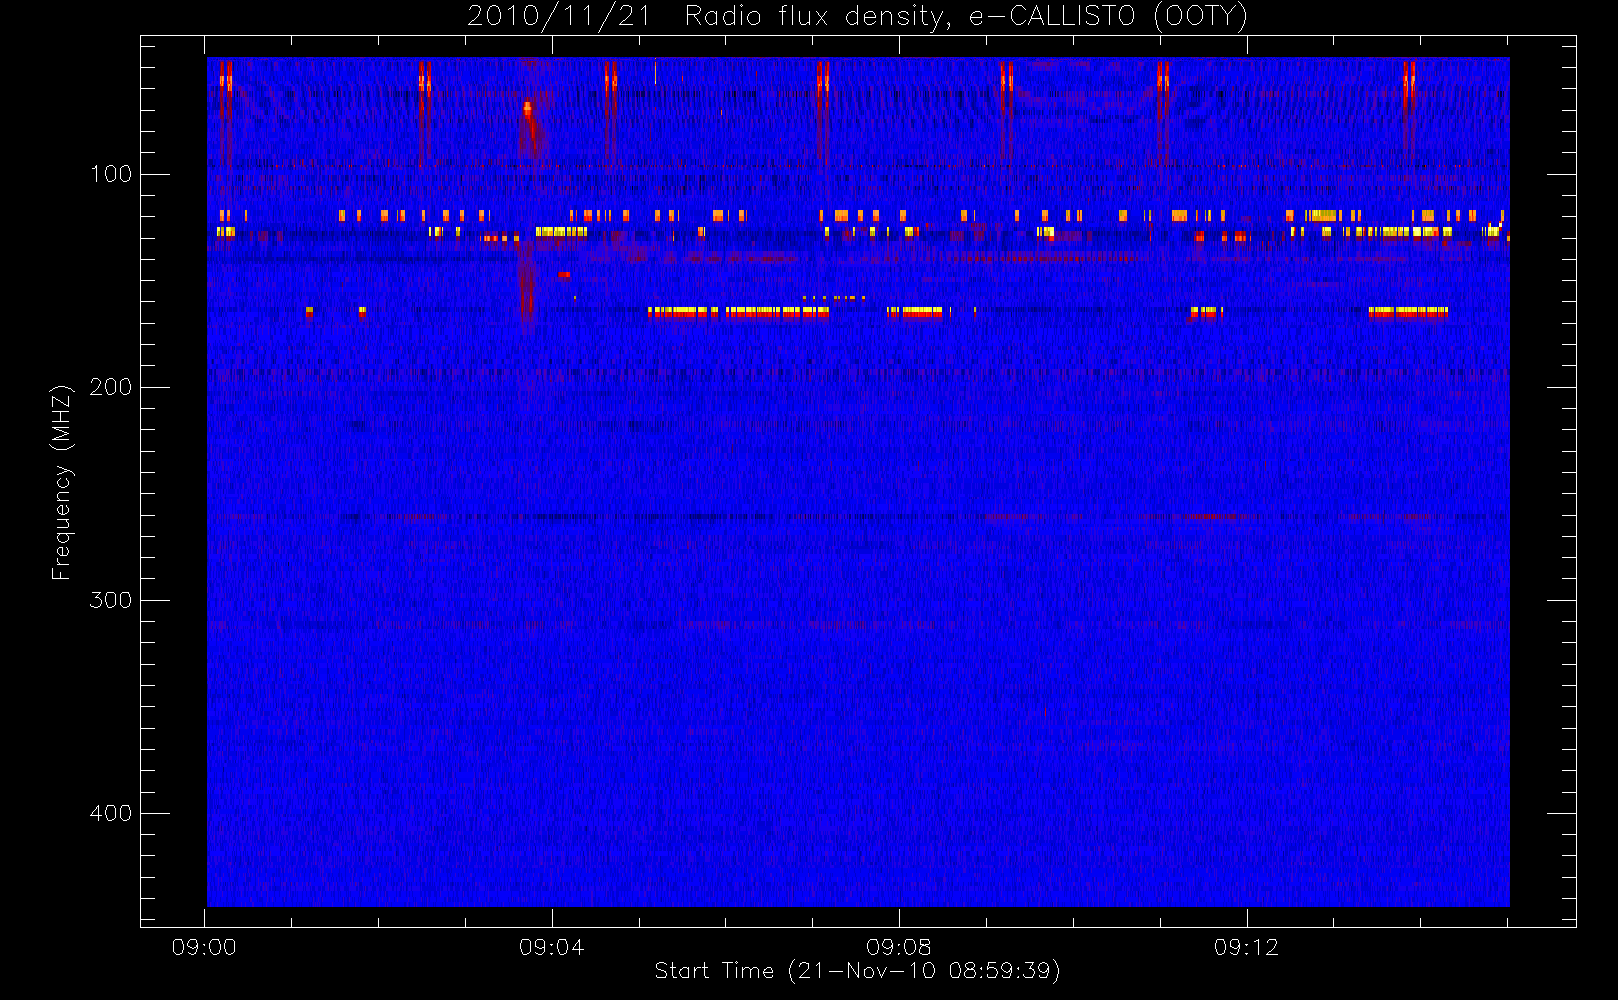The height and width of the screenshot is (1000, 1618).
Task: Click the 'Frequency (MHz)' y-axis label
Action: (x=62, y=482)
